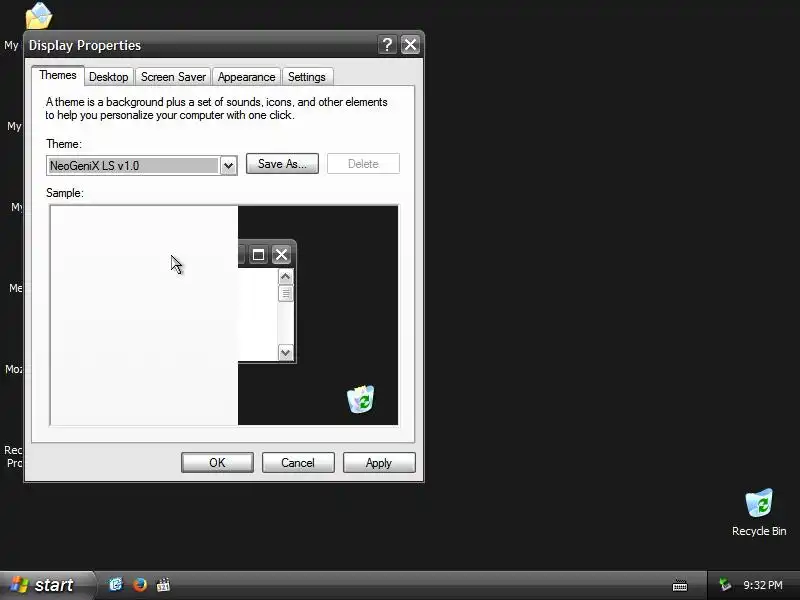Expand the Theme dropdown arrow
The width and height of the screenshot is (800, 600).
tap(229, 165)
